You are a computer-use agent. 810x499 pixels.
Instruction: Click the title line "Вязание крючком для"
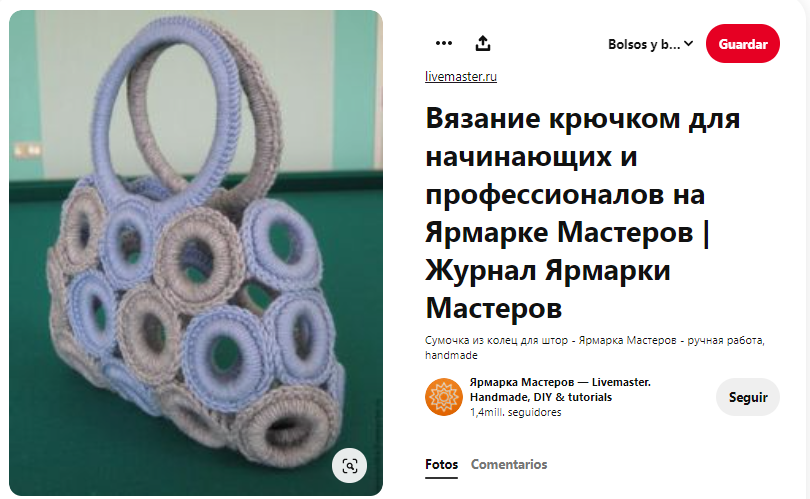583,119
